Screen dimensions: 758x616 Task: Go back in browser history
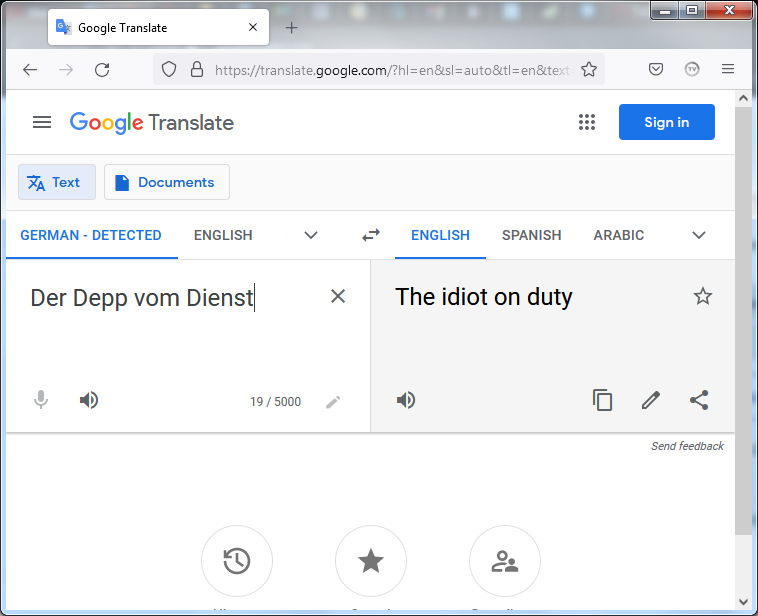30,70
